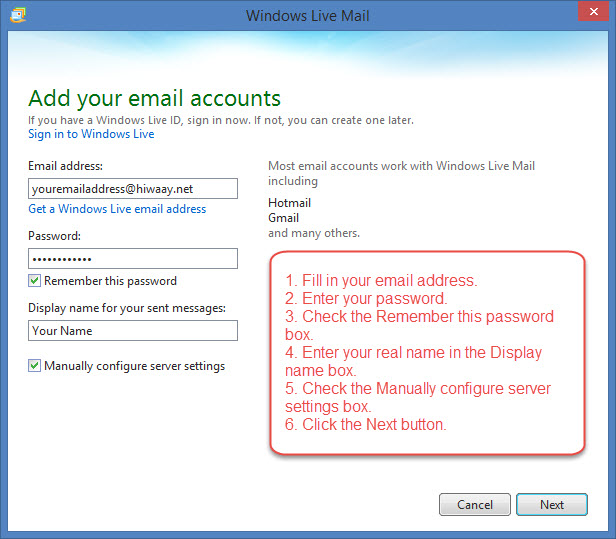616x539 pixels.
Task: Click the Email address input field
Action: [x=133, y=188]
